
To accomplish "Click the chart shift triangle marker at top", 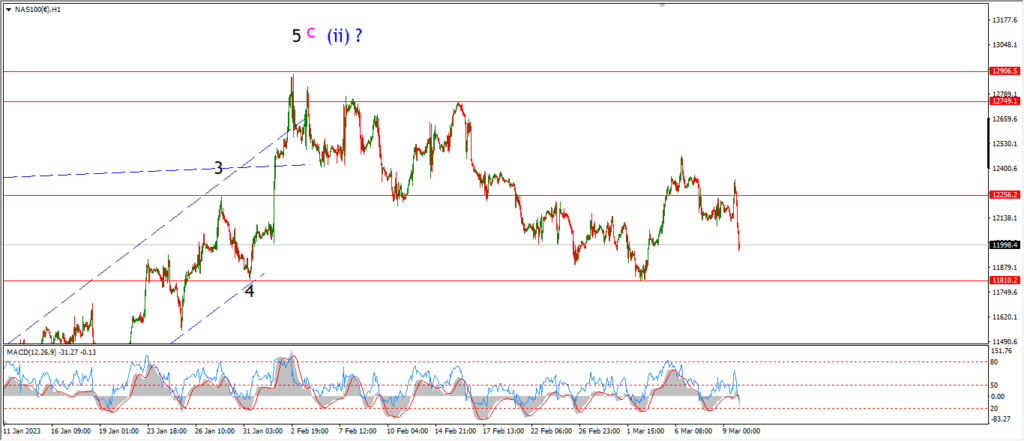I will pos(663,5).
